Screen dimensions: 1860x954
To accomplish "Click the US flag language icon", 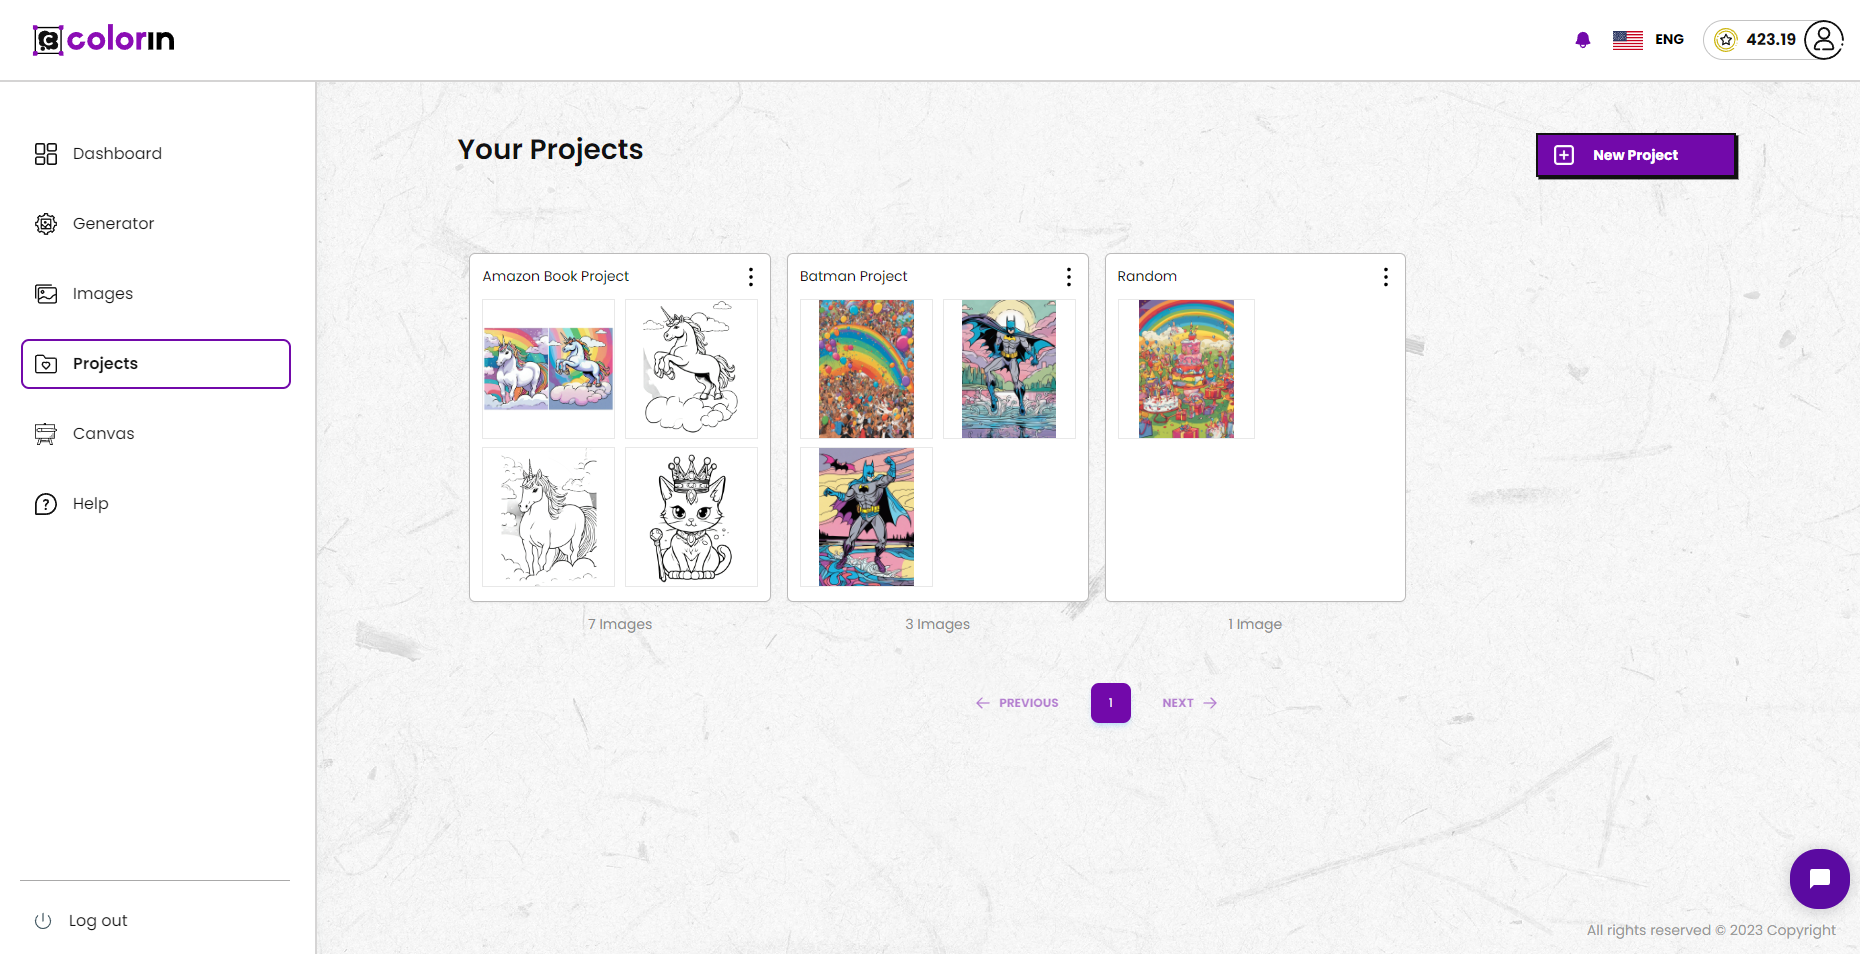I will tap(1627, 40).
